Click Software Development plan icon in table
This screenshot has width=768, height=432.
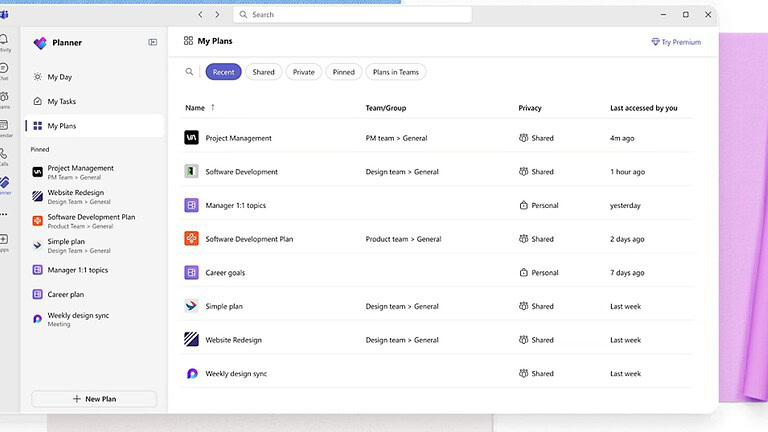192,171
